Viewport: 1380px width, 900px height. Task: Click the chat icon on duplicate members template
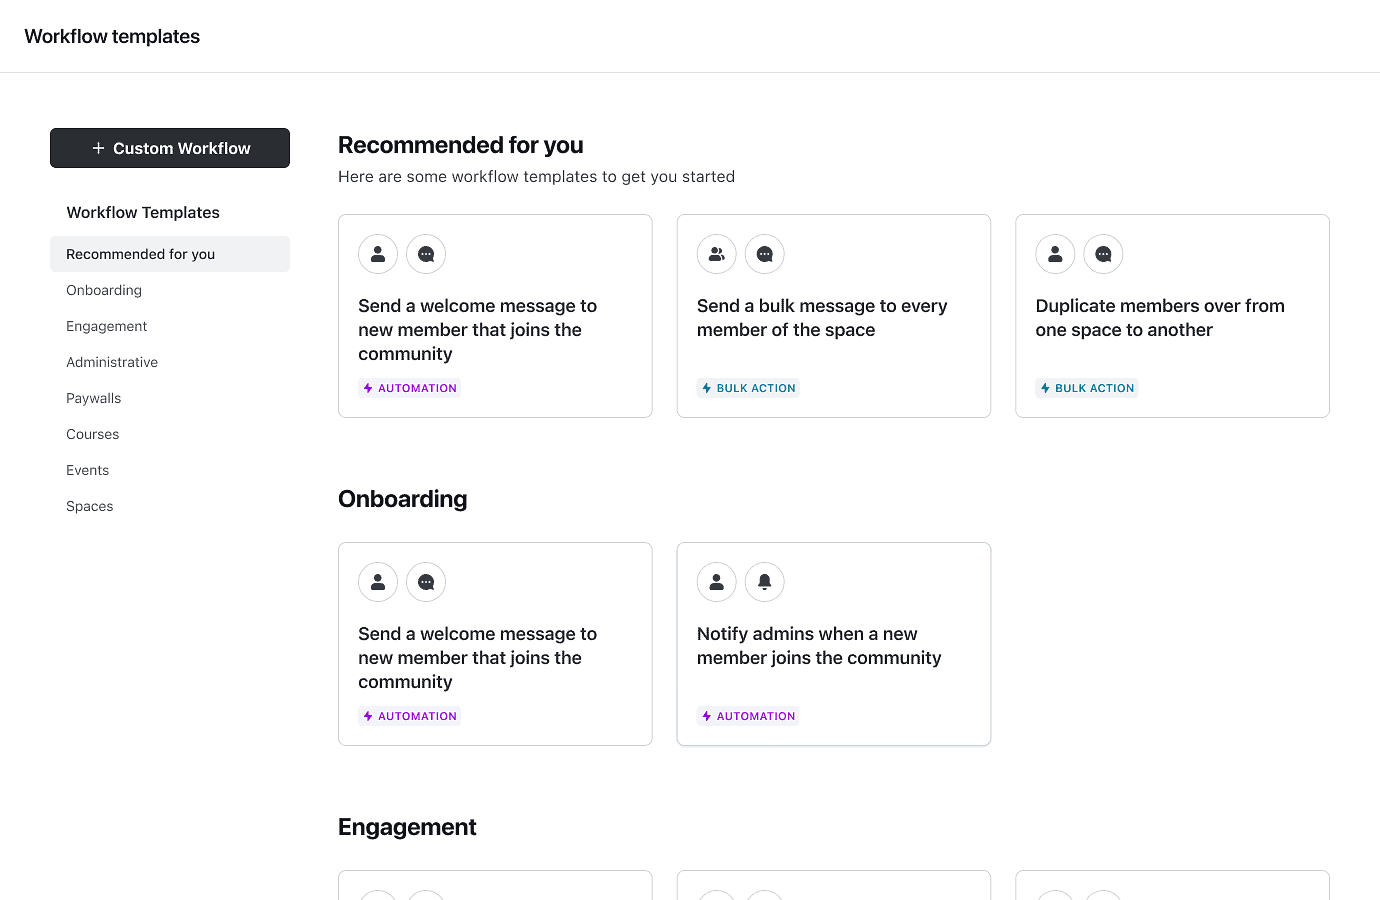point(1103,254)
